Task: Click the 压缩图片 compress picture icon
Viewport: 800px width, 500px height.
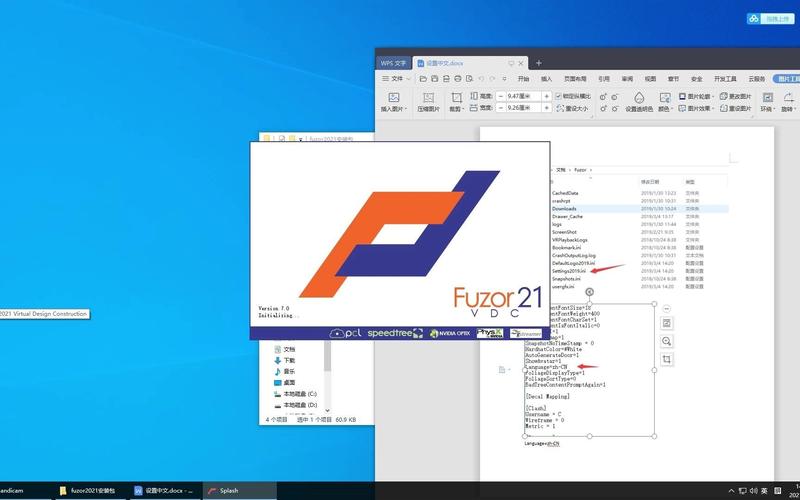Action: (x=429, y=102)
